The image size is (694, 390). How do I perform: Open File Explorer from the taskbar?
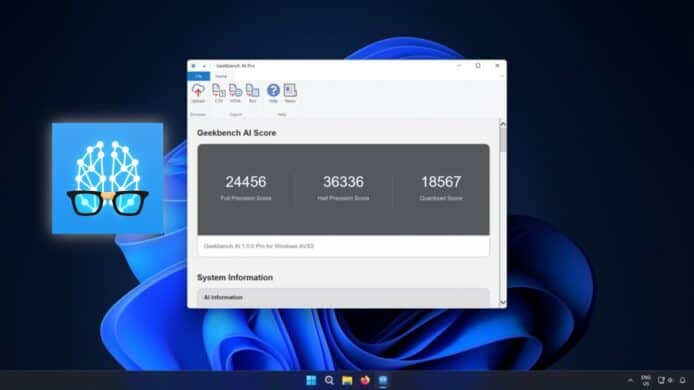coord(347,380)
